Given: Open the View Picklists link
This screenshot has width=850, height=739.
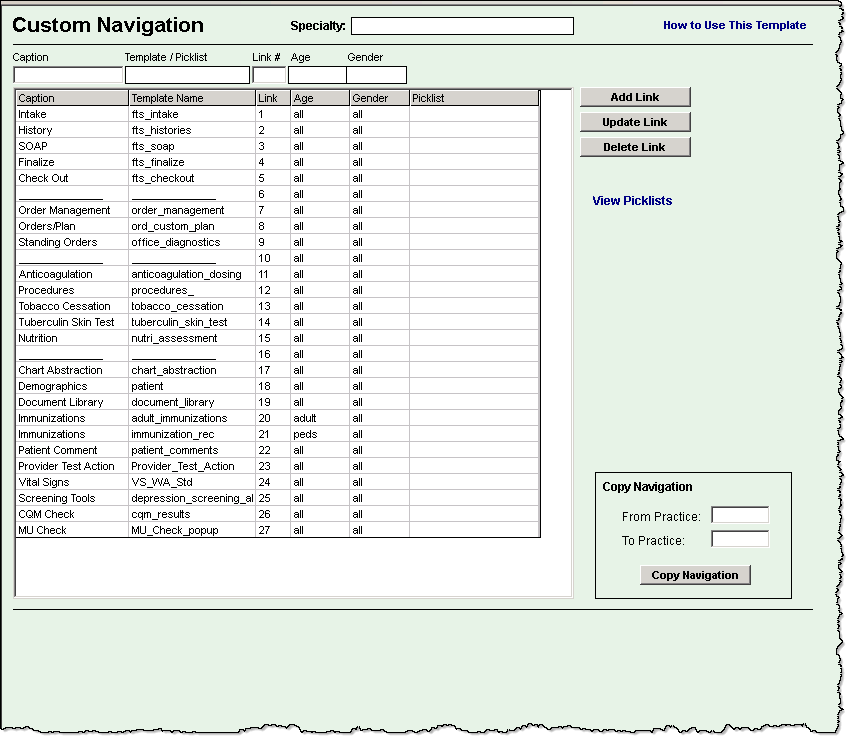Looking at the screenshot, I should [x=632, y=201].
